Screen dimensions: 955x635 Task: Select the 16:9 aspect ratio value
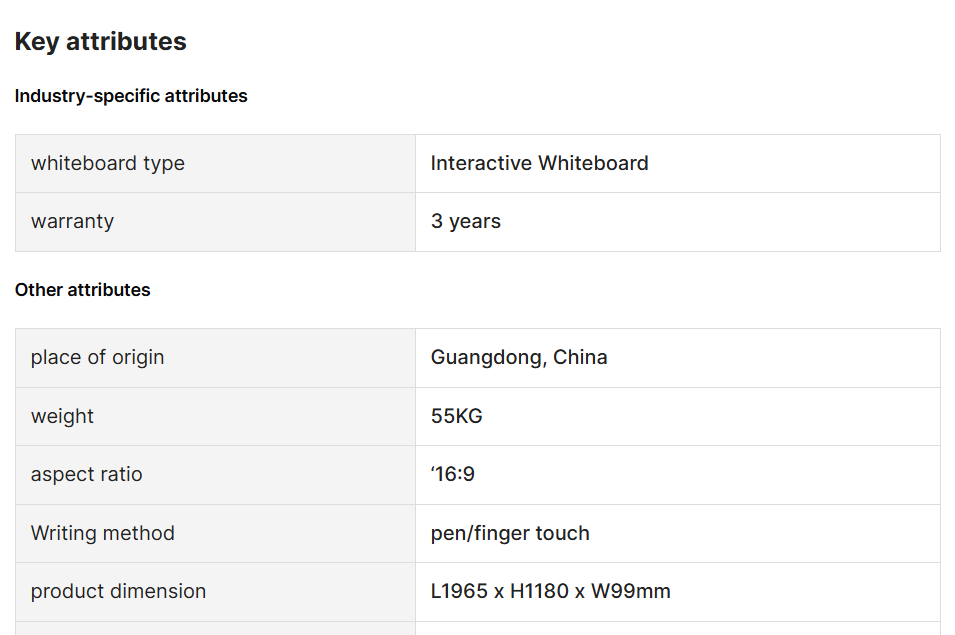point(453,474)
